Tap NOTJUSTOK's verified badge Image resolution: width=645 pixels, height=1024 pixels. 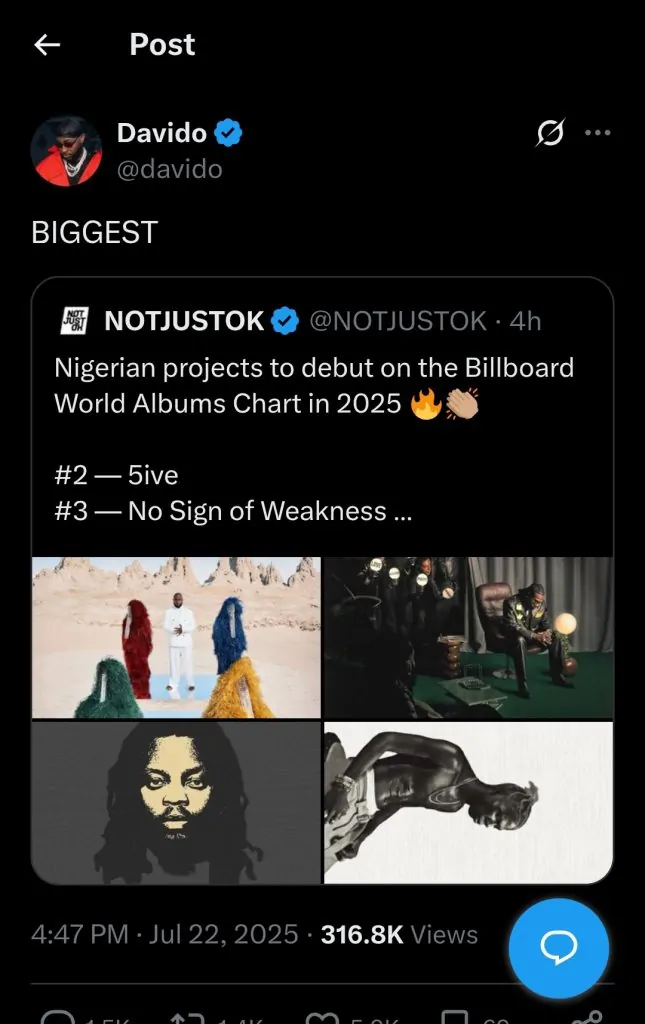pos(286,321)
